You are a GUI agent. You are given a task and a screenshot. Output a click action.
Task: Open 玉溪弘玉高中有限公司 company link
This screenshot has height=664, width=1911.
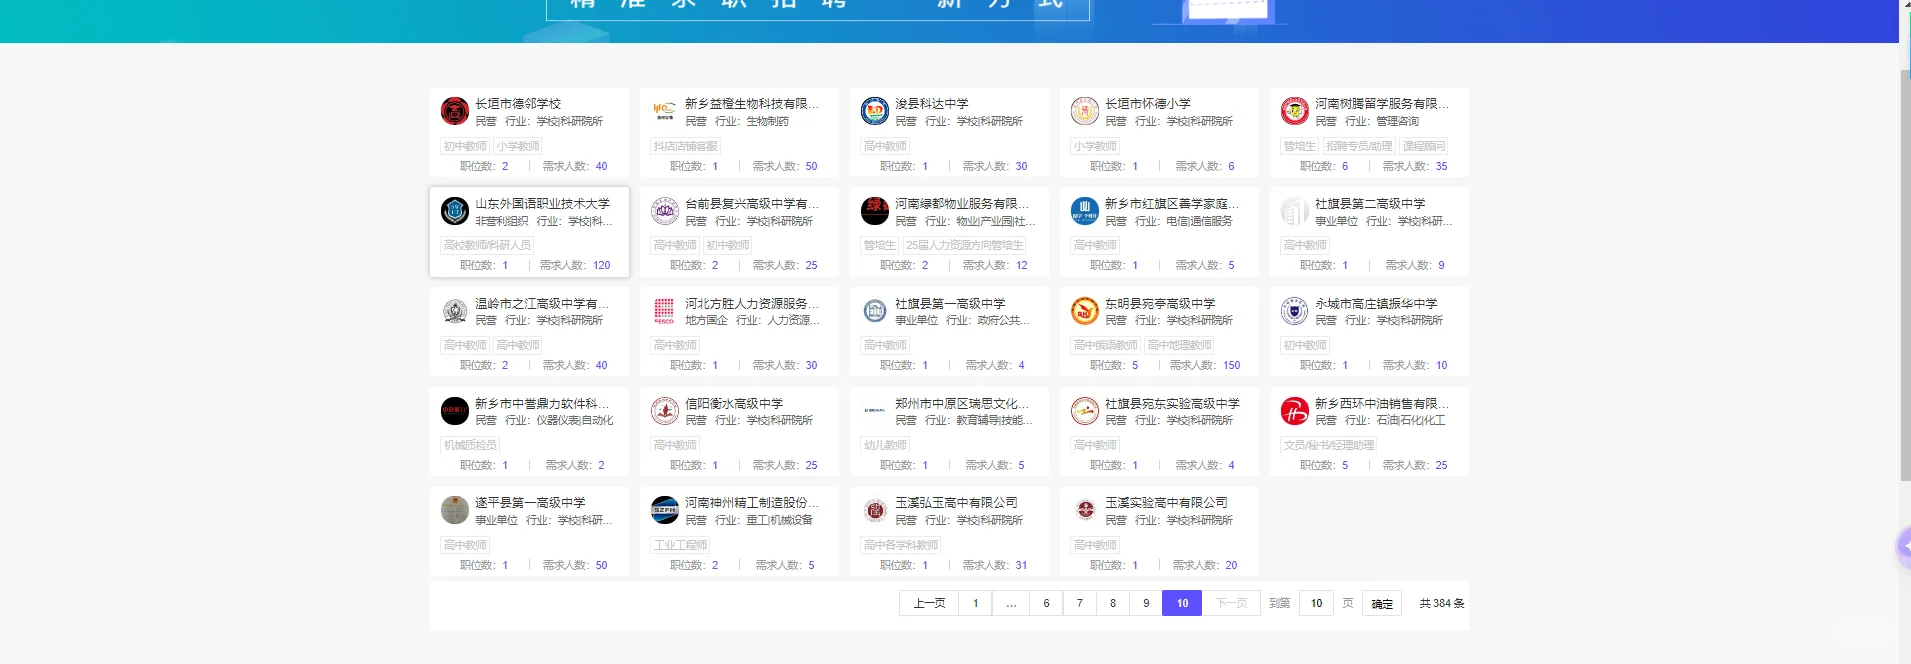coord(956,503)
